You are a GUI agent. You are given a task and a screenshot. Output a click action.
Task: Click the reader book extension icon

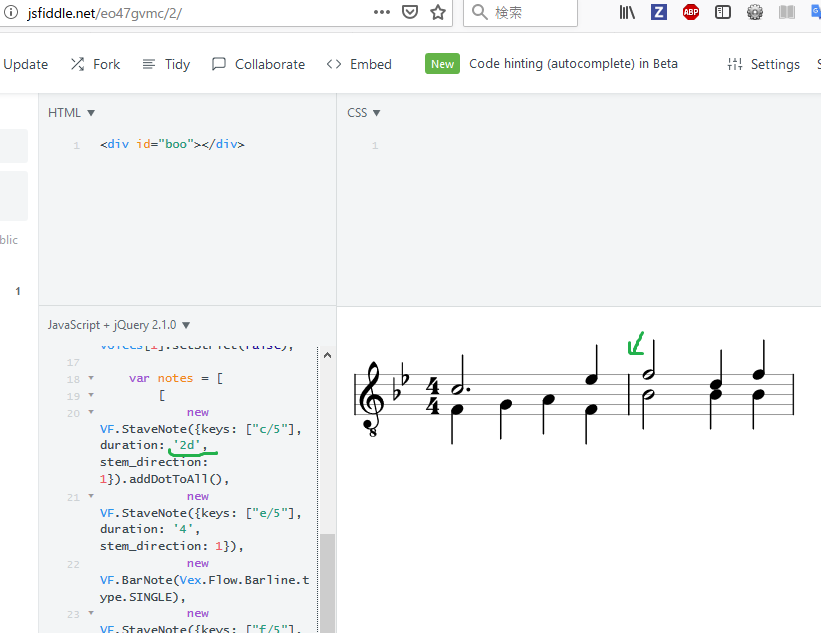coord(786,12)
